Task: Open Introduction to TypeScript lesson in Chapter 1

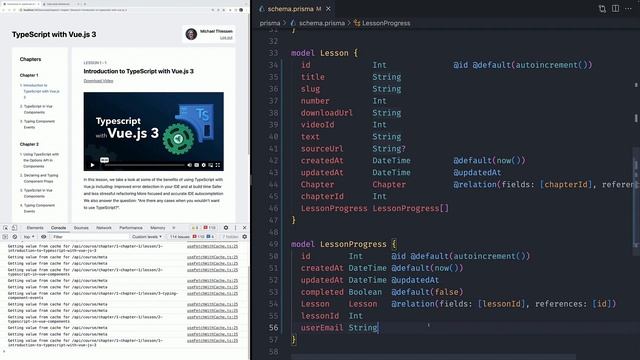Action: point(41,91)
